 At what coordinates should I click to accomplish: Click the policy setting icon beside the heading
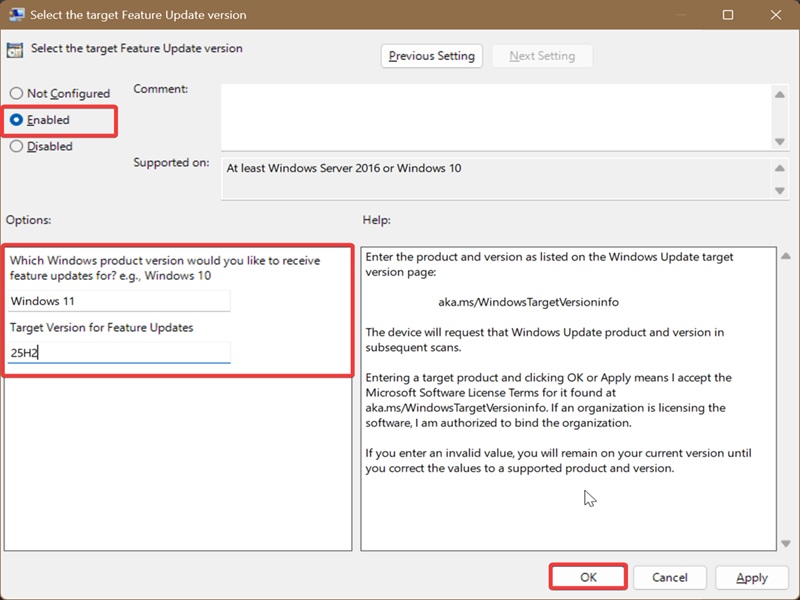(15, 50)
